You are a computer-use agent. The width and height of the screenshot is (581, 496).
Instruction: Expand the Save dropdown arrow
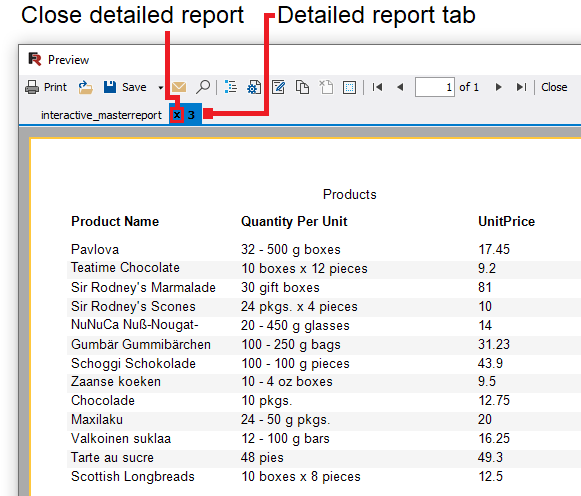pyautogui.click(x=160, y=88)
